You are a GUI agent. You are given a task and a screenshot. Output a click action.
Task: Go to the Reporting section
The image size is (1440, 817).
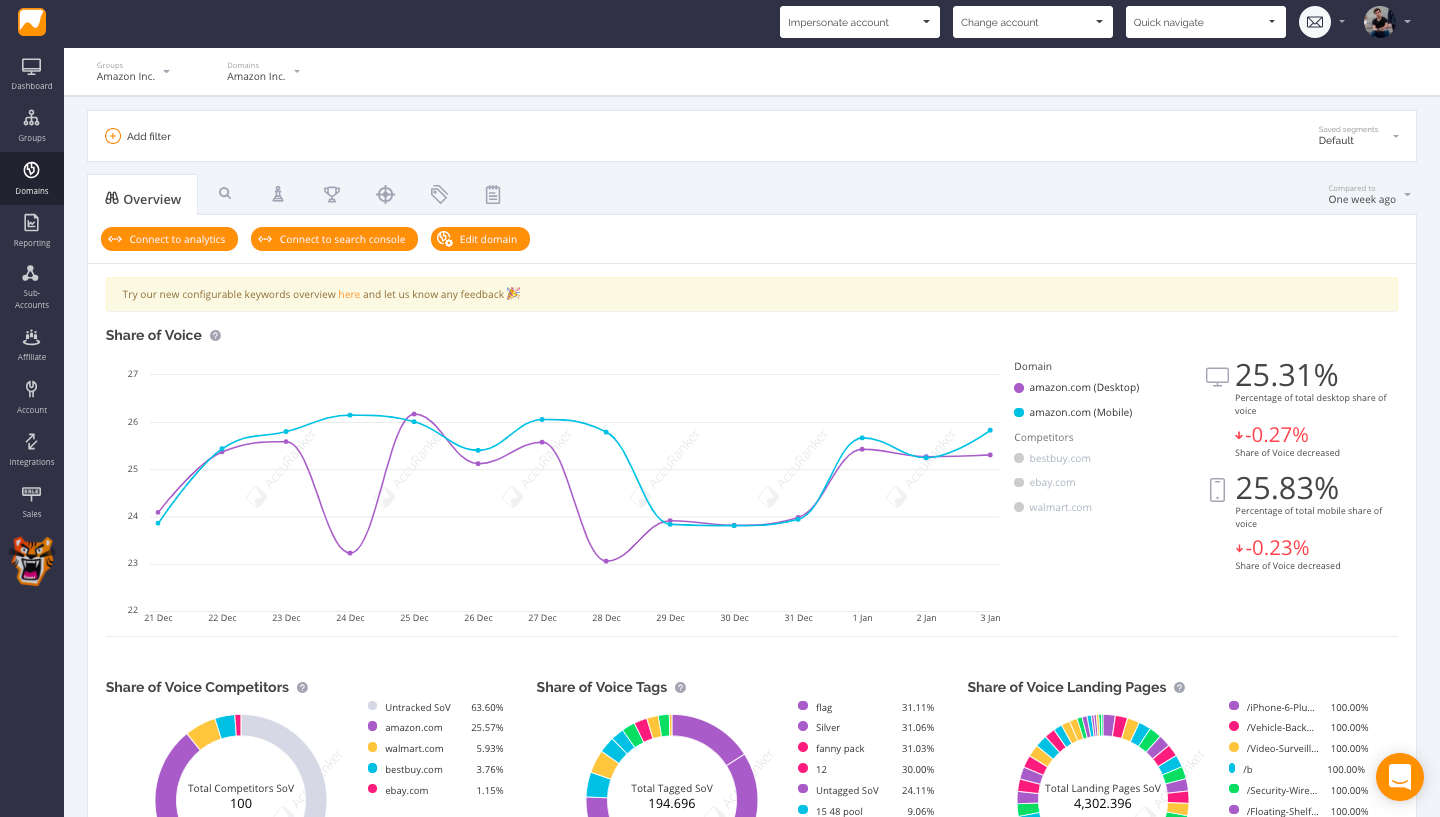tap(31, 229)
